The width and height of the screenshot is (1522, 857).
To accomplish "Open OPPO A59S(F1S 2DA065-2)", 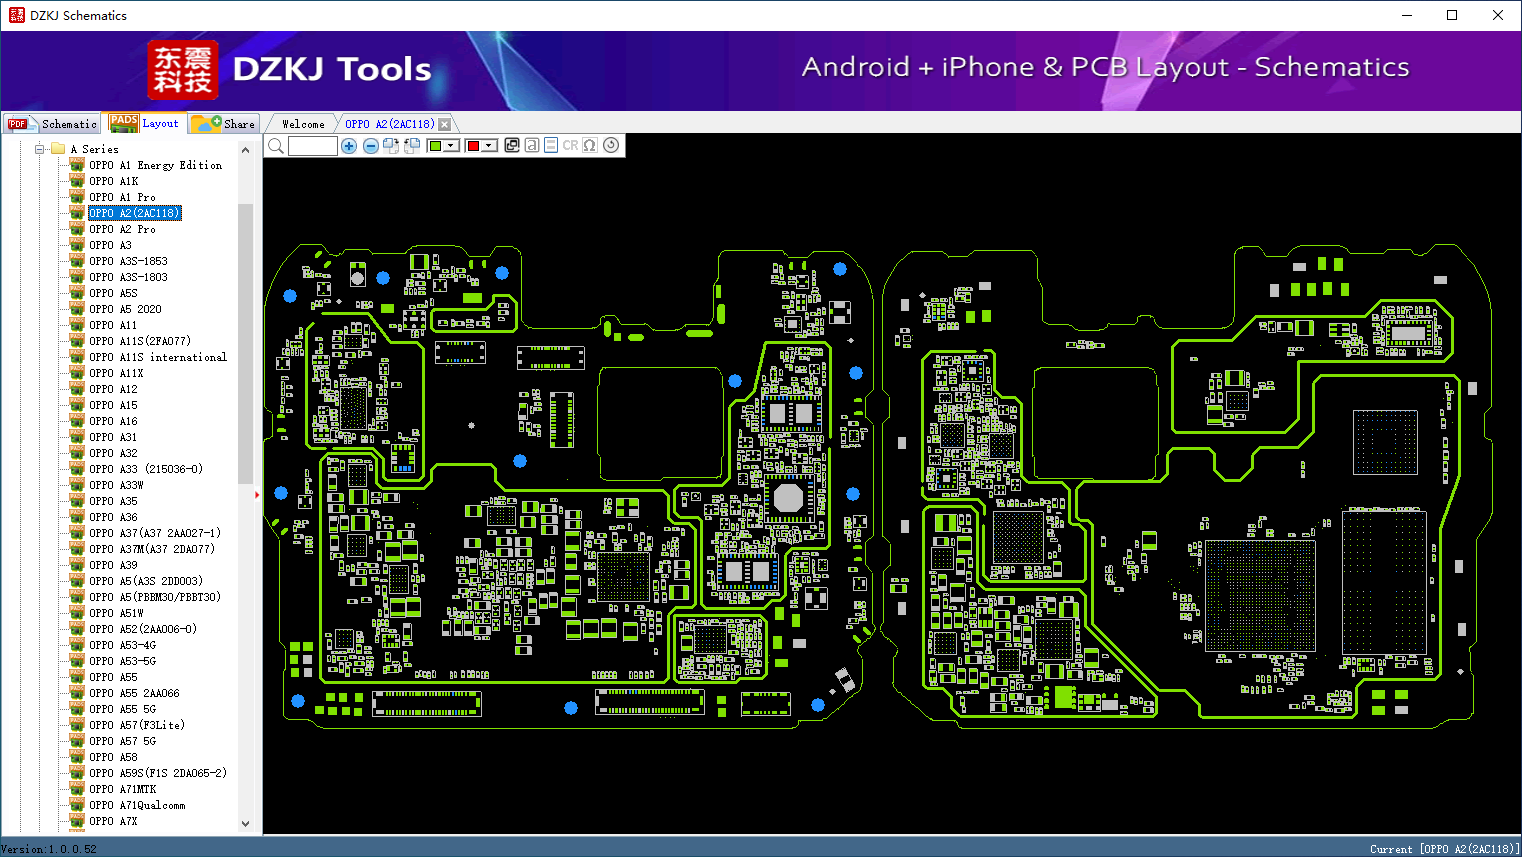I will coord(158,773).
